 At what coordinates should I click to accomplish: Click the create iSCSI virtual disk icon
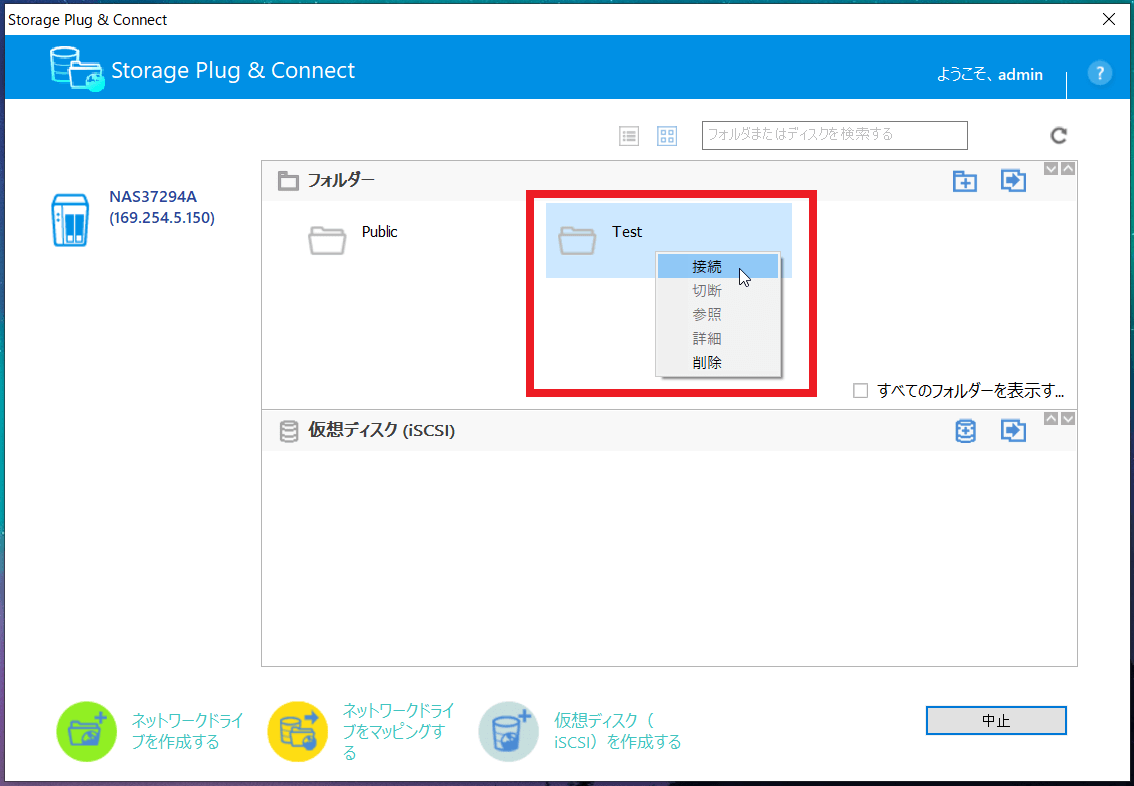click(508, 731)
